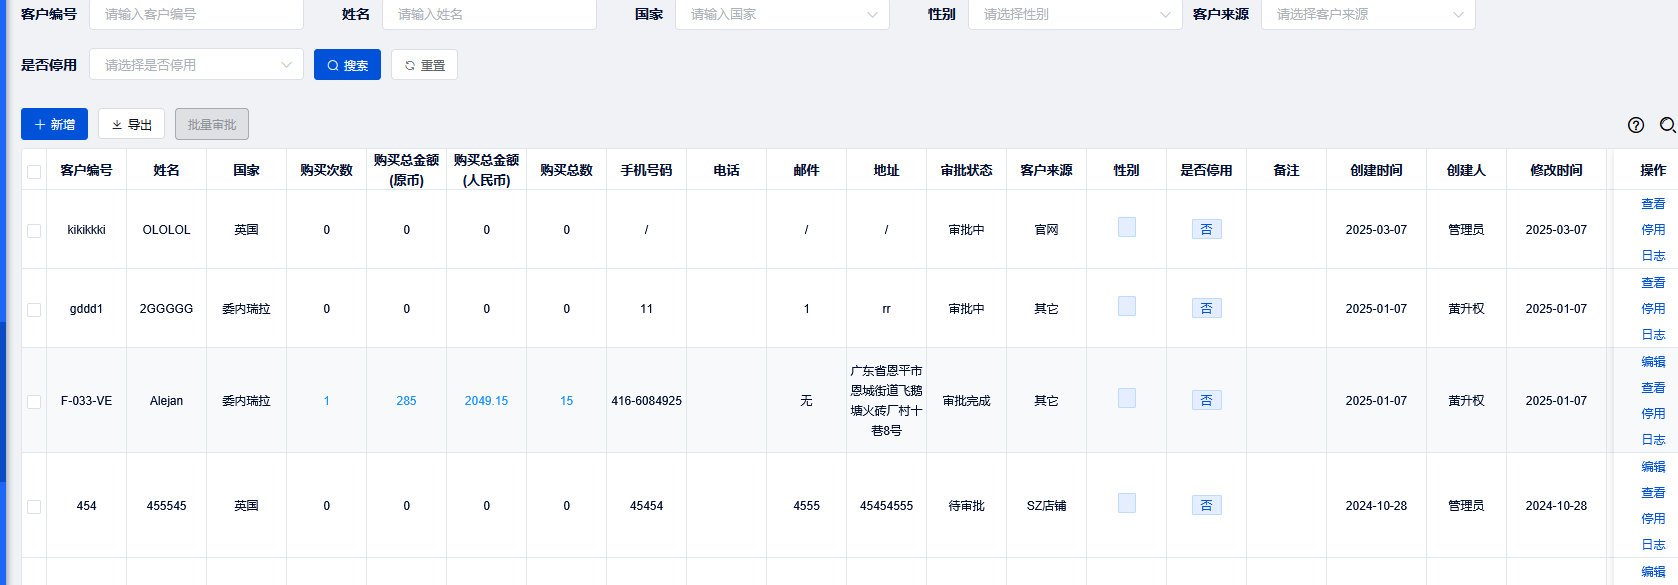
Task: Check the row checkbox for kikikkki
Action: (x=34, y=231)
